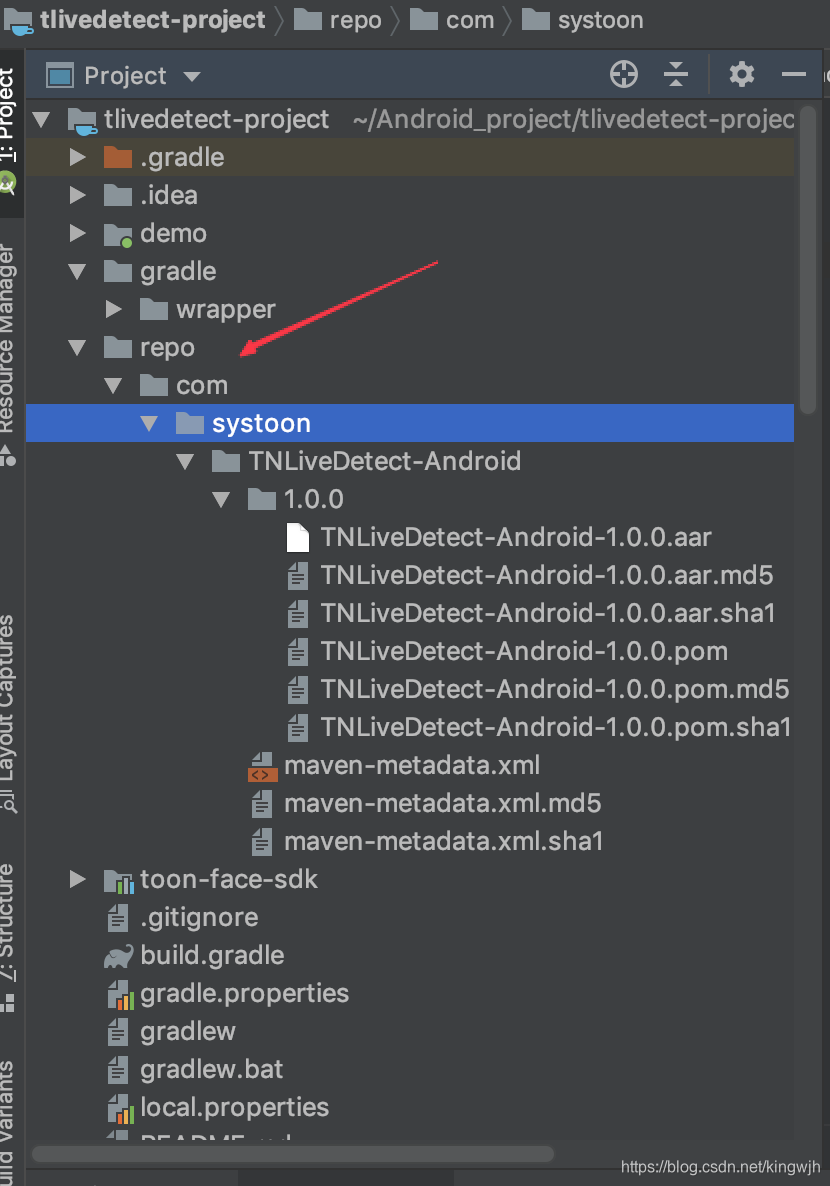Click the maven-metadata.xml file icon
830x1186 pixels.
pos(263,766)
